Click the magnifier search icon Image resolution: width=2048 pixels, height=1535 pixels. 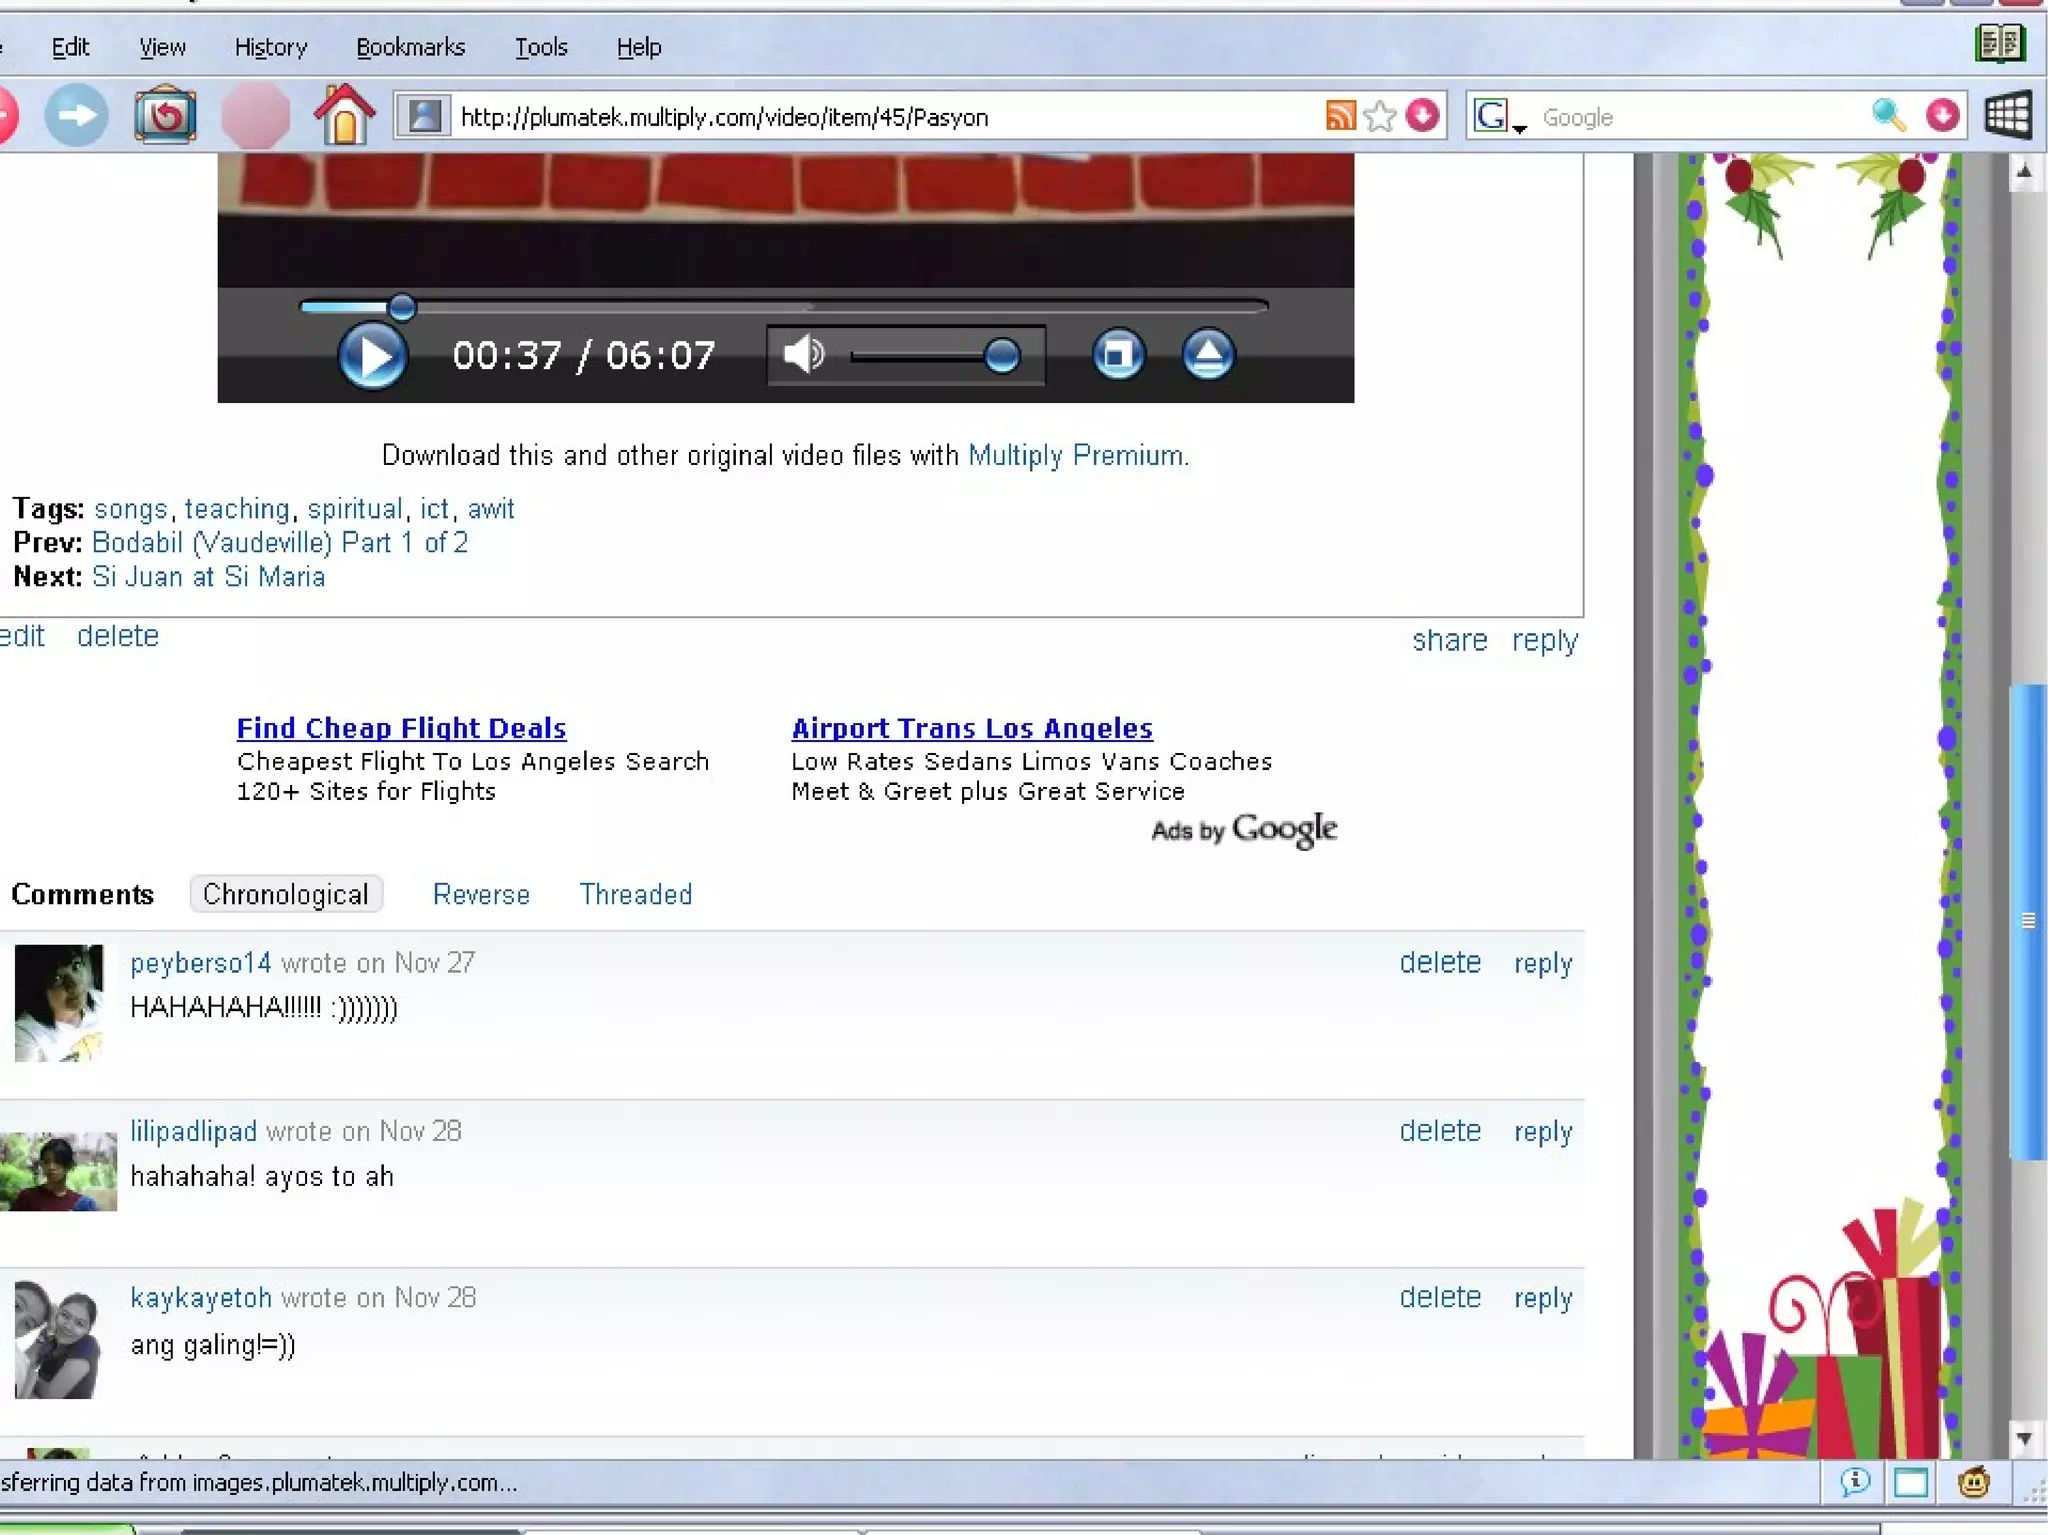tap(1887, 116)
